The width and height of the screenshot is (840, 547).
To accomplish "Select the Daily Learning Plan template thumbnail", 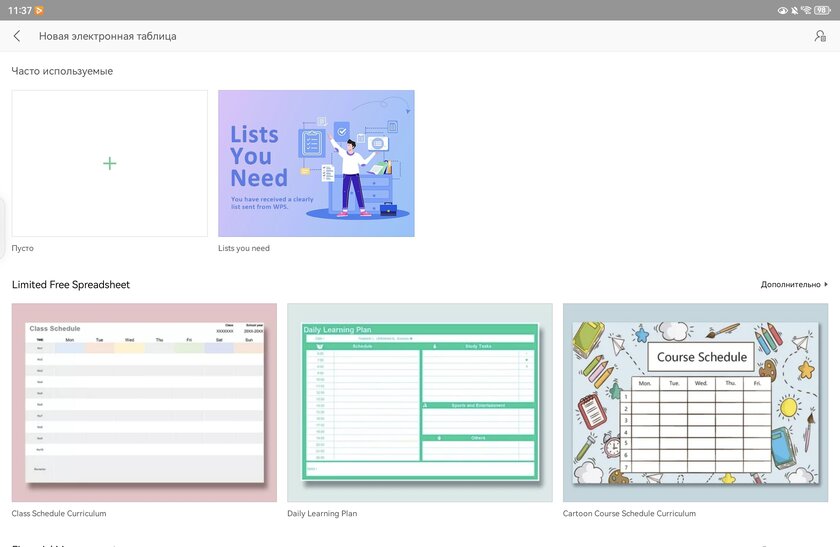I will [420, 402].
